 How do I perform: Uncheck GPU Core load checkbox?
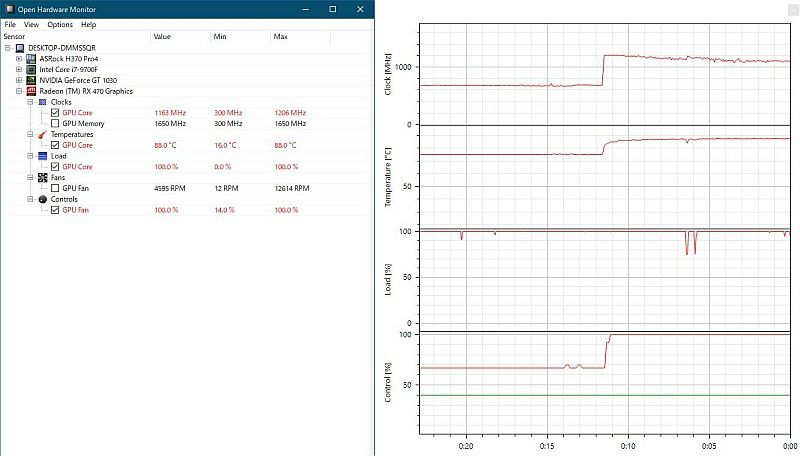55,167
